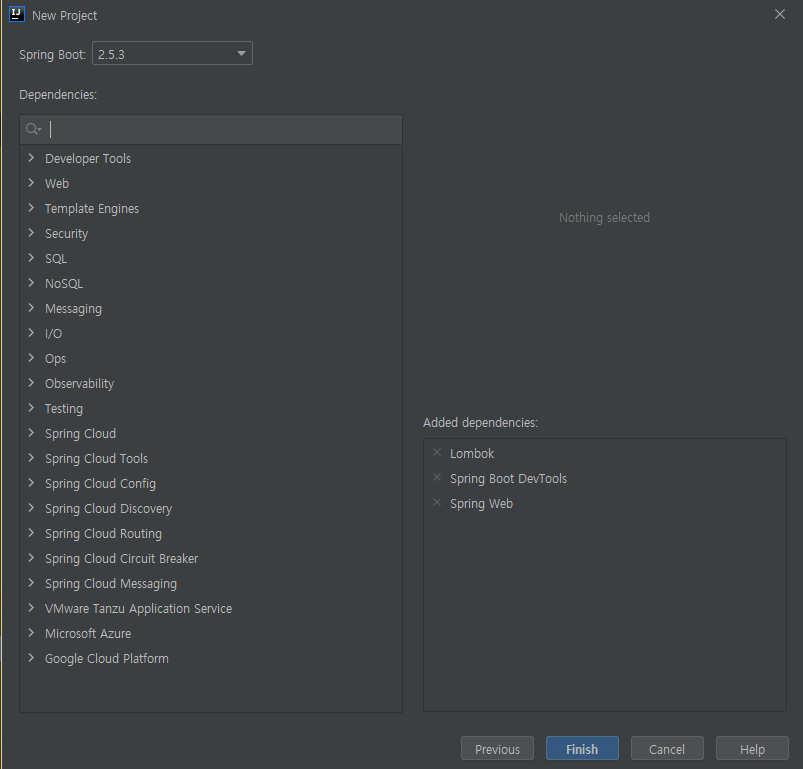The width and height of the screenshot is (803, 769).
Task: Expand the Spring Cloud Tools chevron
Action: 31,458
